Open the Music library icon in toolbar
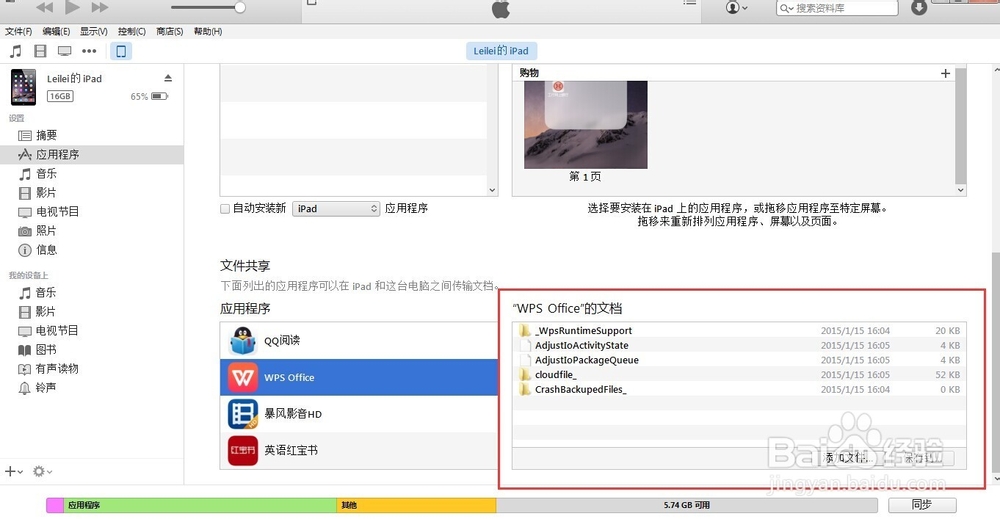The image size is (1000, 519). point(15,51)
